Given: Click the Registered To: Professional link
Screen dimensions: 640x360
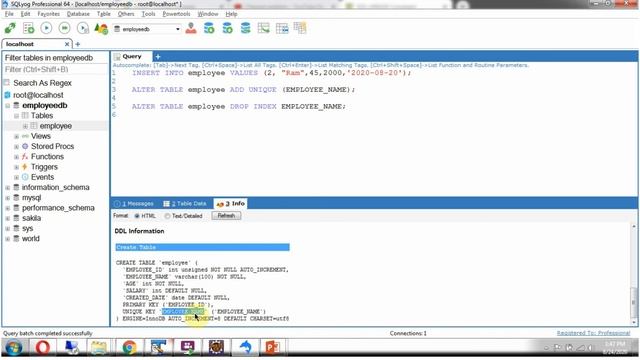Looking at the screenshot, I should (593, 333).
